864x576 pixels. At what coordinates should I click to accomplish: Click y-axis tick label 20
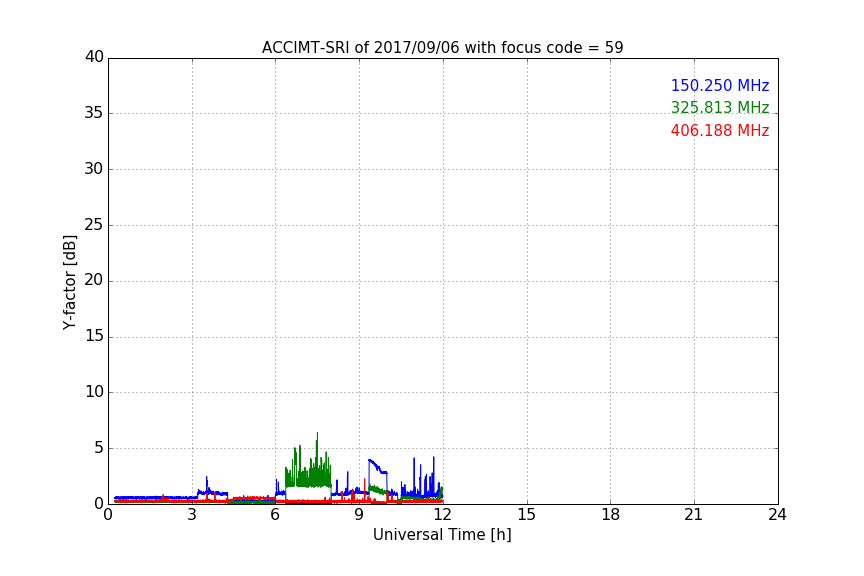(x=94, y=280)
